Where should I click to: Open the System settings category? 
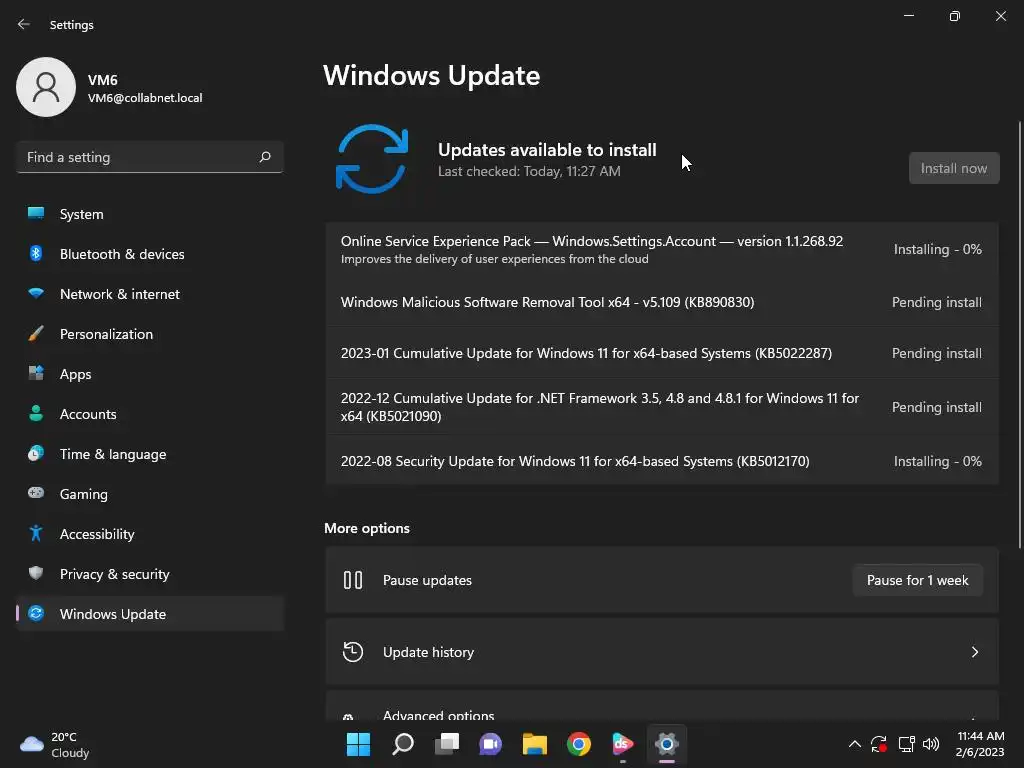150,214
